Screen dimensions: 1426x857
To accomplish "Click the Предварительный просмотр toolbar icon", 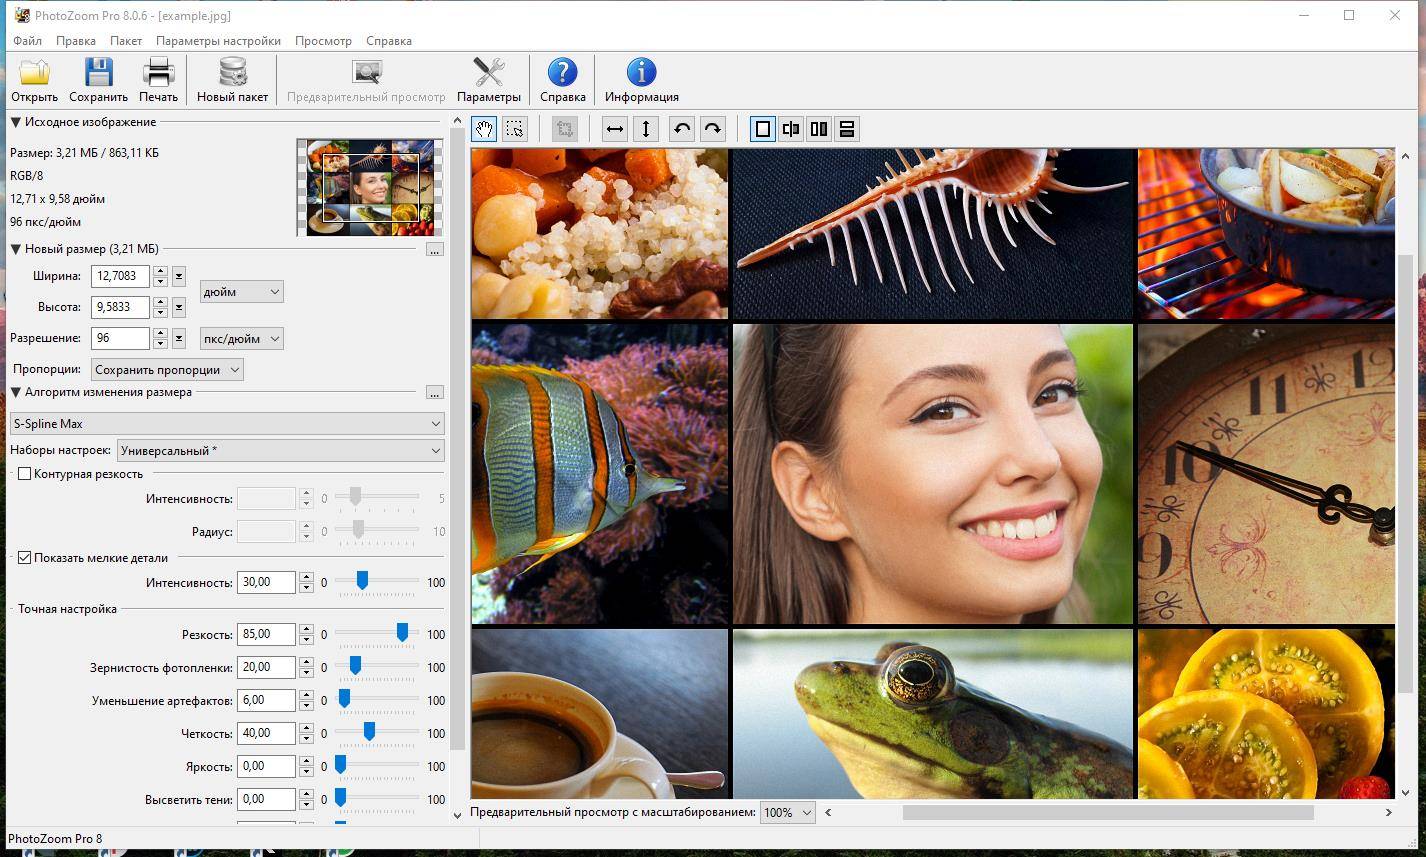I will pos(366,73).
